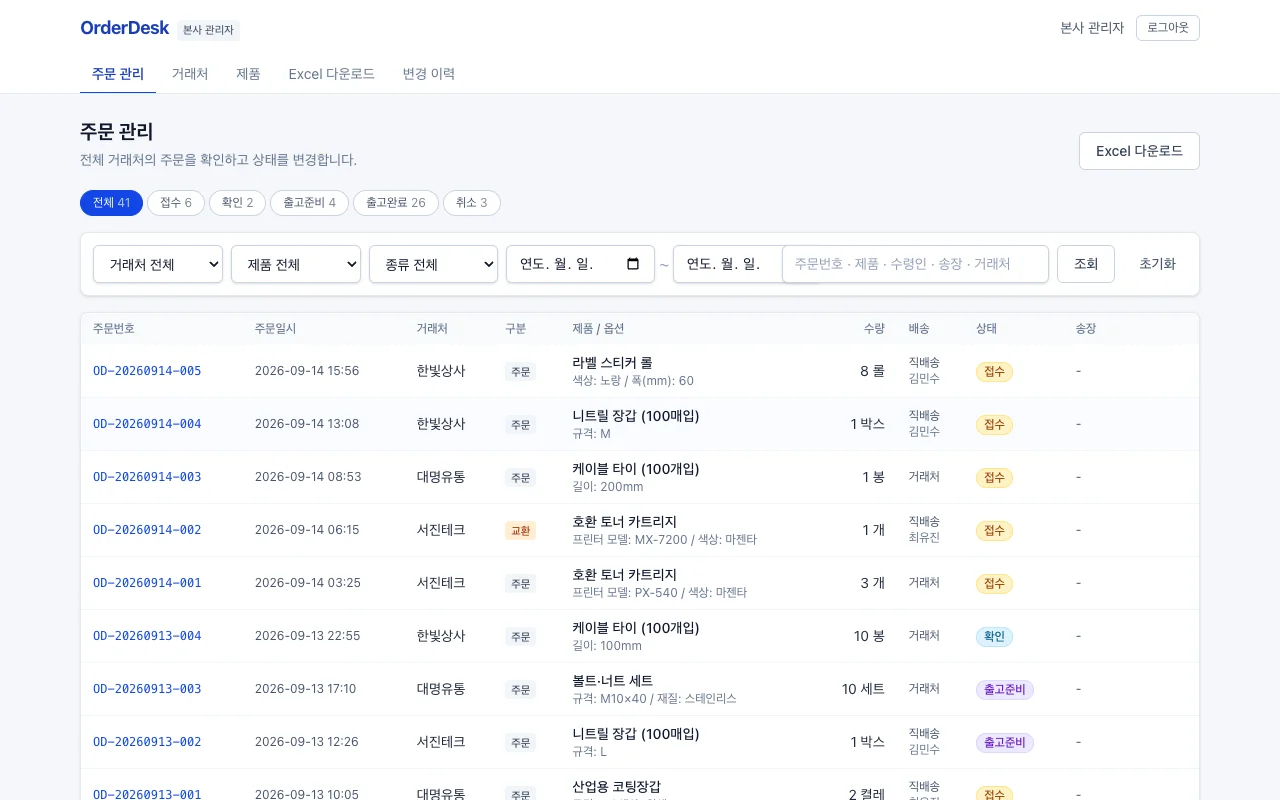The height and width of the screenshot is (800, 1280).
Task: Filter by 출고완료 26 status chip
Action: 396,203
